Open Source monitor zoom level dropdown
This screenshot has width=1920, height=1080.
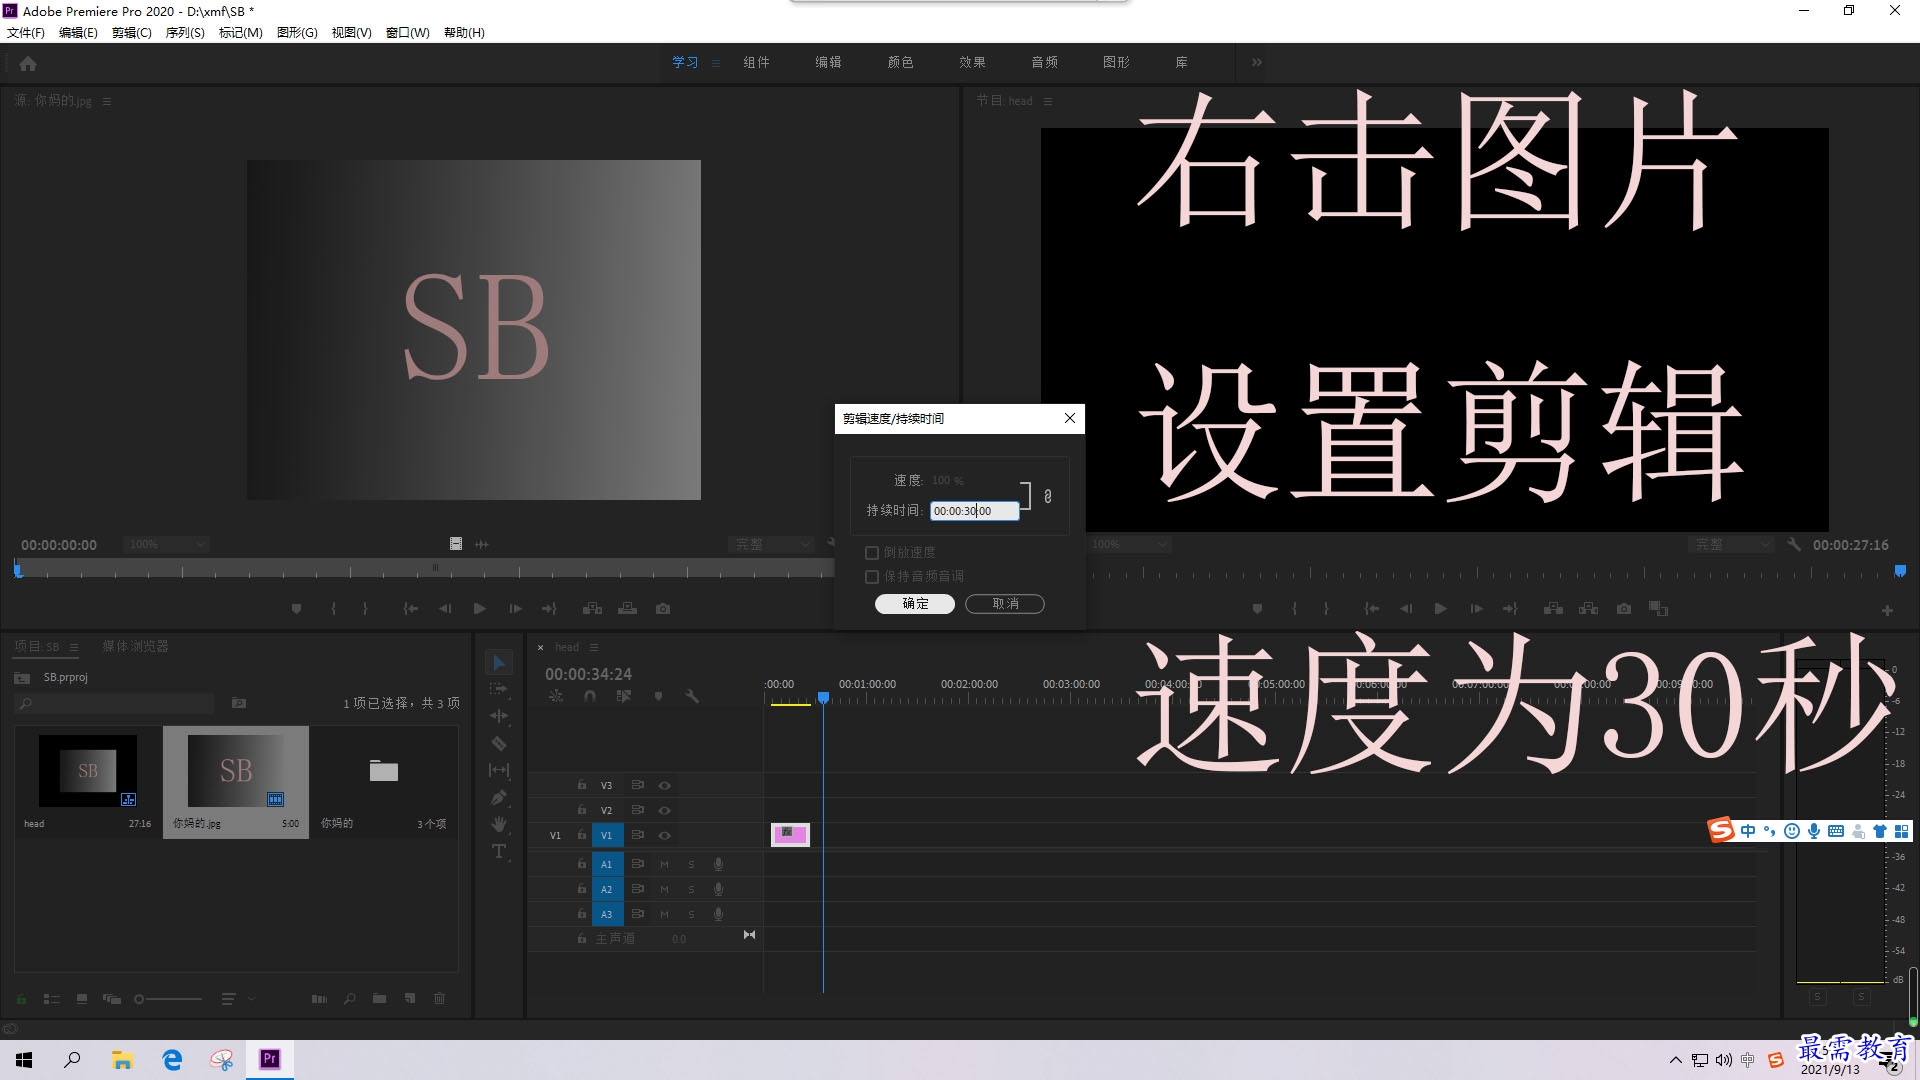click(x=166, y=544)
